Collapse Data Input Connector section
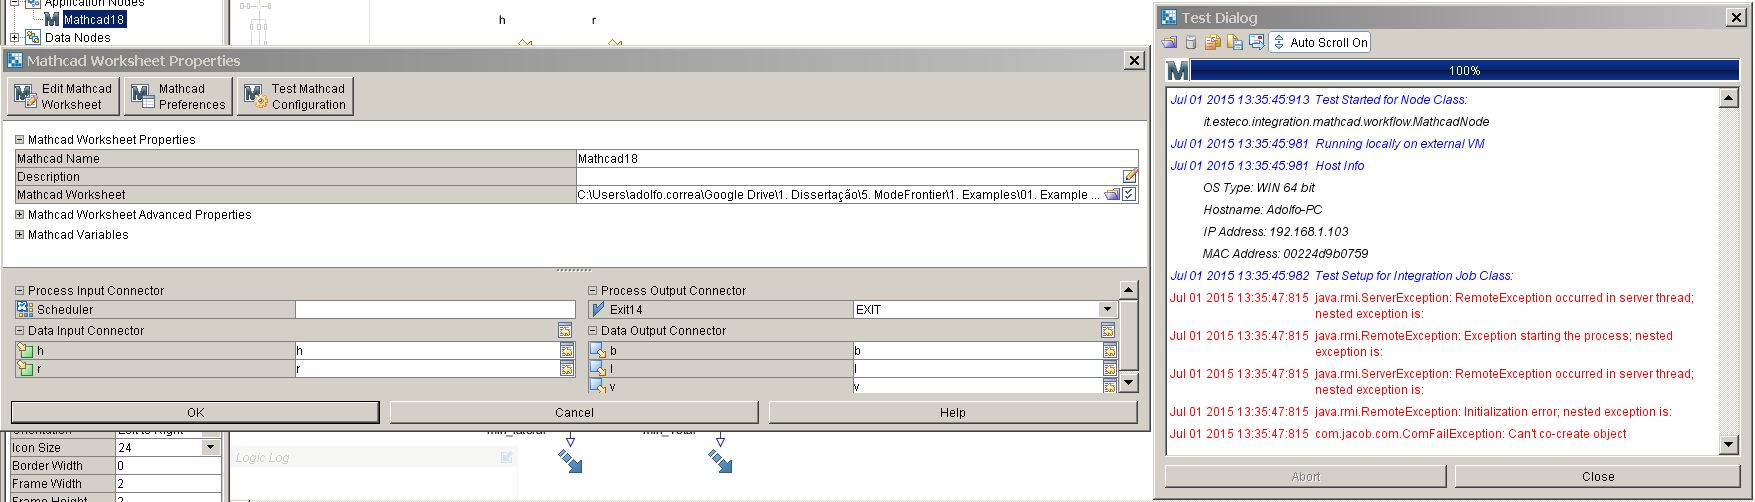Image resolution: width=1755 pixels, height=502 pixels. click(19, 331)
